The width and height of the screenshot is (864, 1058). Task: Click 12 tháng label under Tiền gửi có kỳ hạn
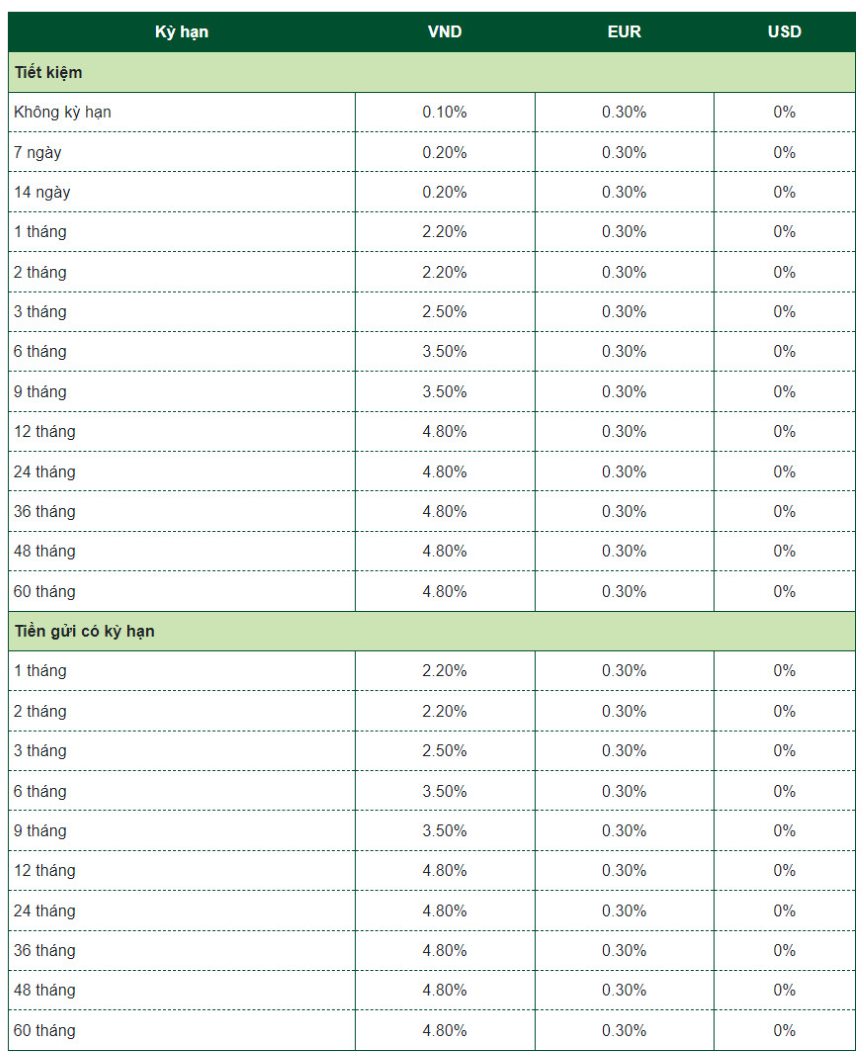pos(44,870)
